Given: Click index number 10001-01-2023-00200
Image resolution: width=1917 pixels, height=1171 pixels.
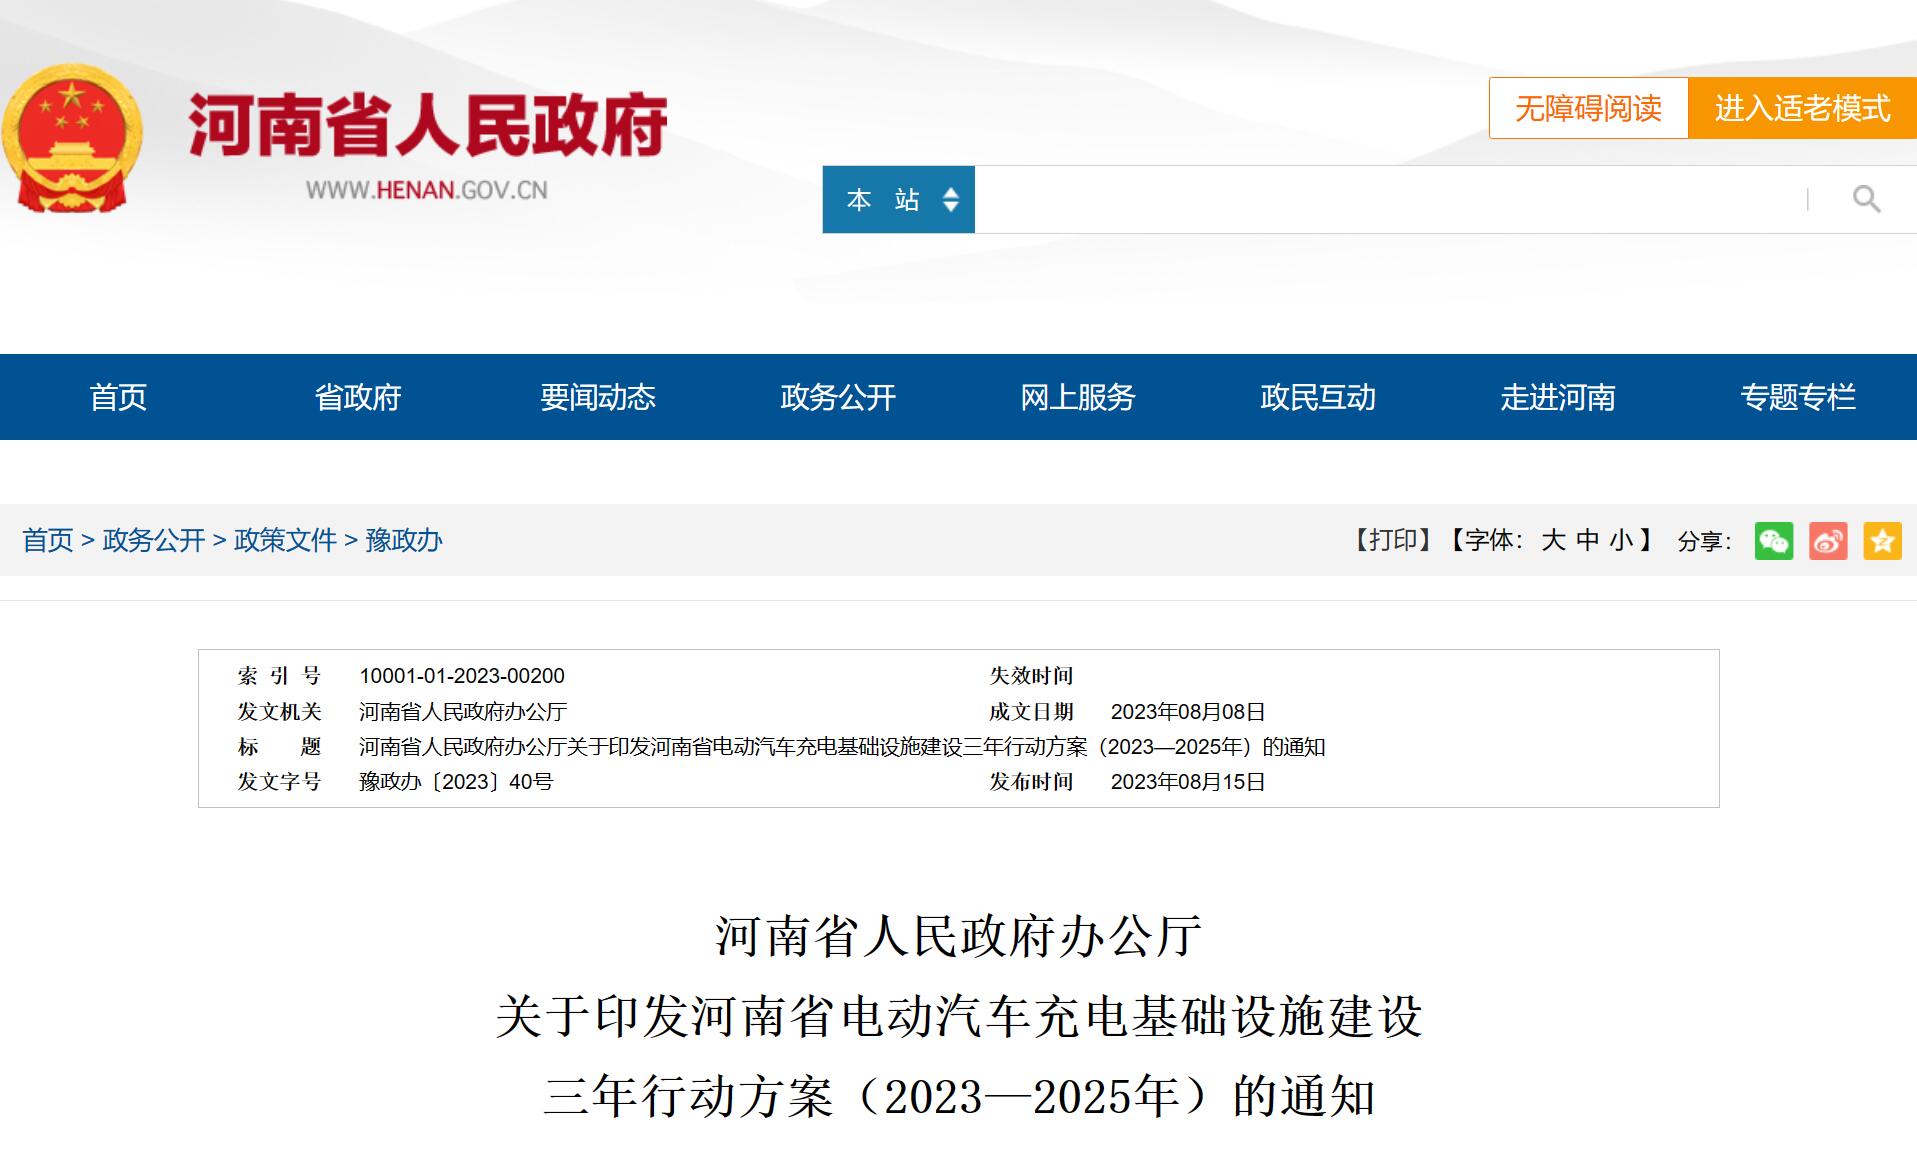Looking at the screenshot, I should pyautogui.click(x=462, y=676).
